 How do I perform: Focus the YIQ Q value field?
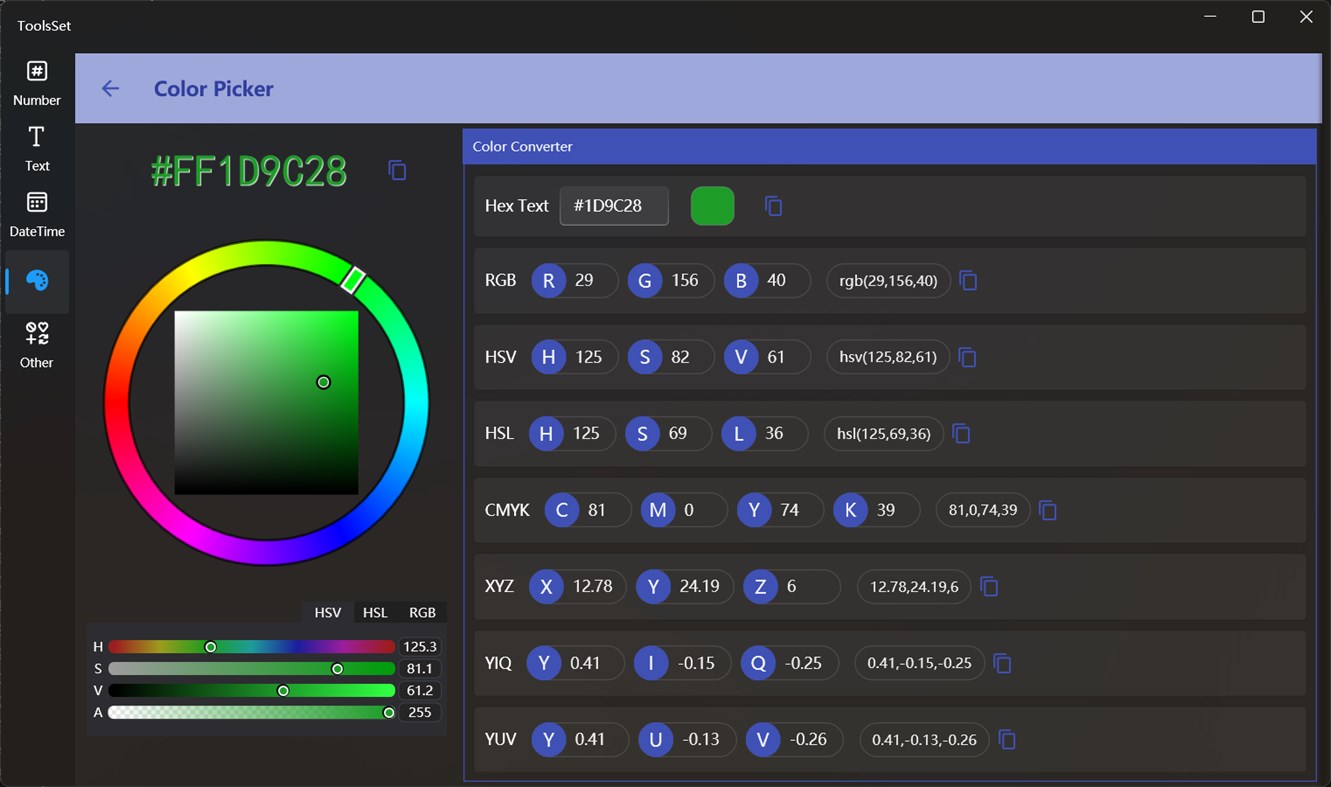pyautogui.click(x=789, y=663)
